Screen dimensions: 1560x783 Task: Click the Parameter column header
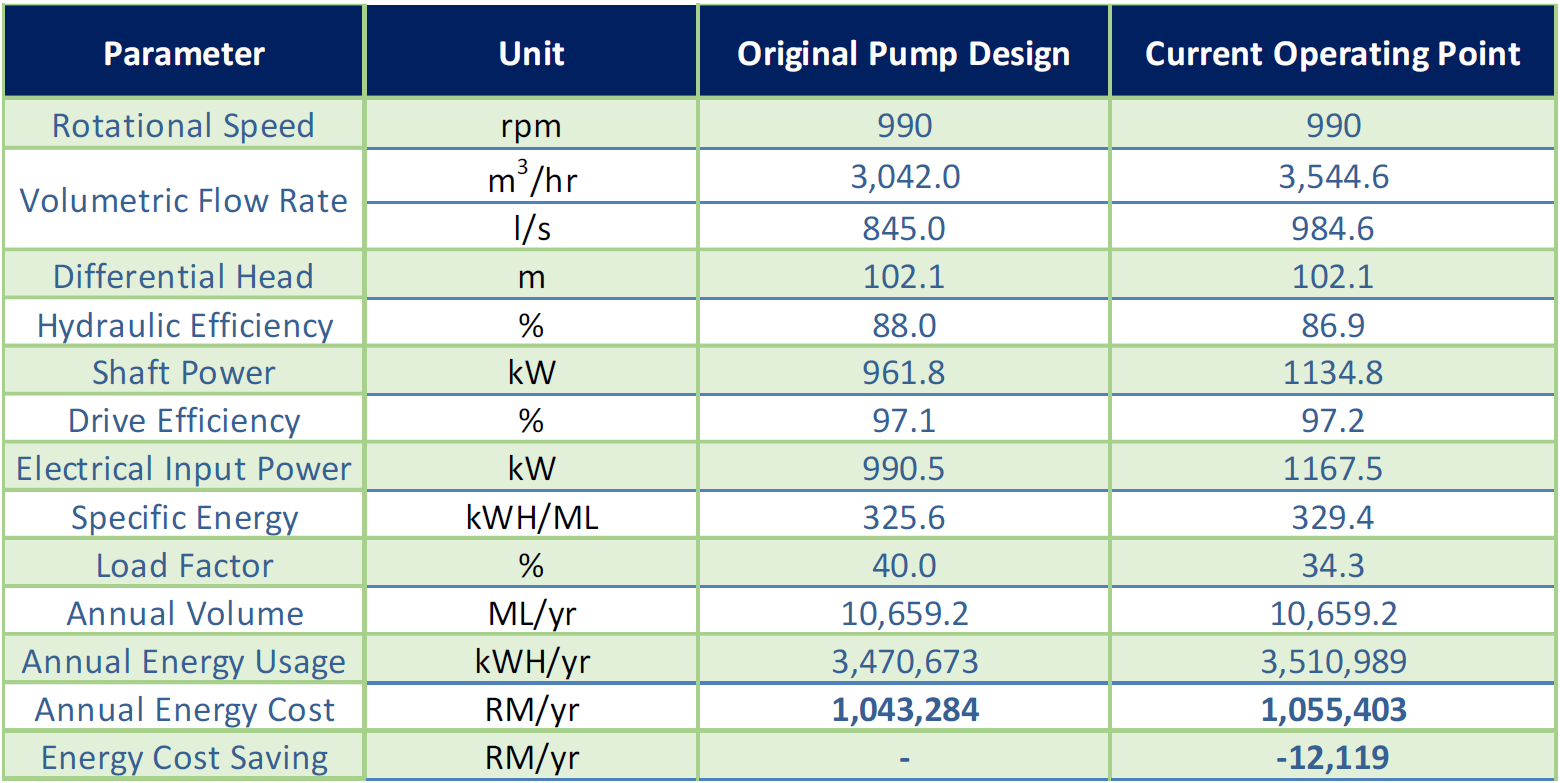pyautogui.click(x=184, y=53)
